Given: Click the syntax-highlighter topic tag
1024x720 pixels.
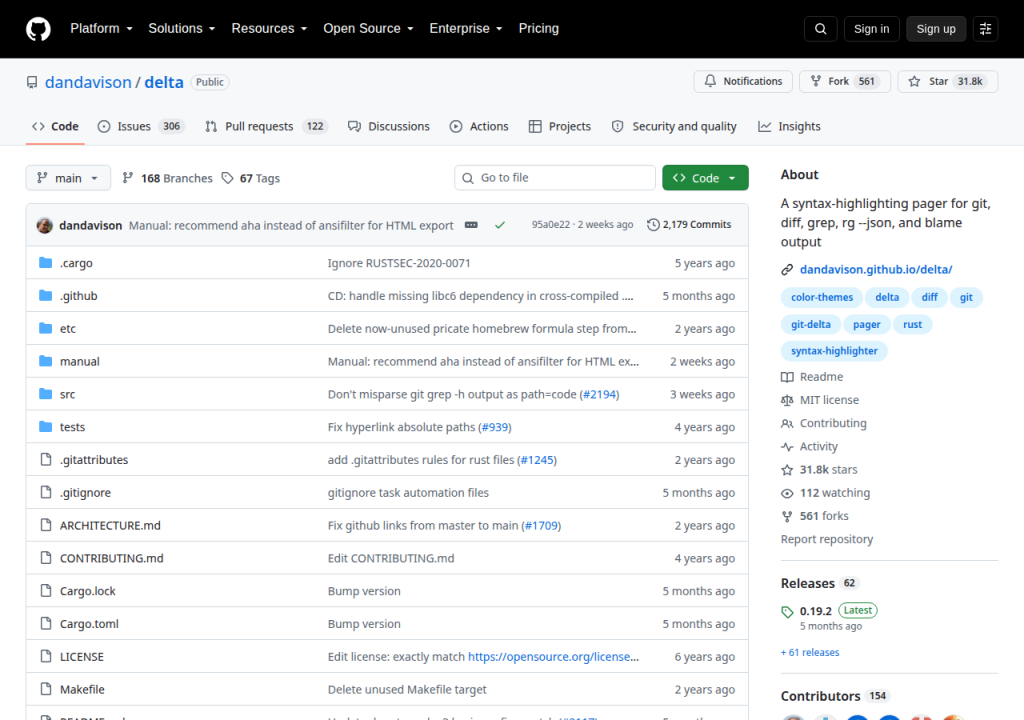Looking at the screenshot, I should coord(834,351).
